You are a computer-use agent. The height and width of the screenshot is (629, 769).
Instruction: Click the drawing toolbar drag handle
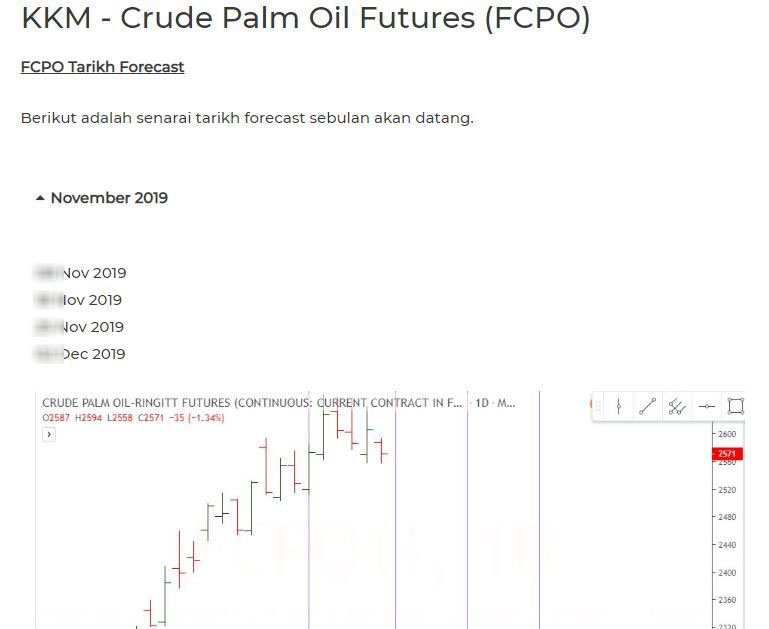click(x=597, y=406)
